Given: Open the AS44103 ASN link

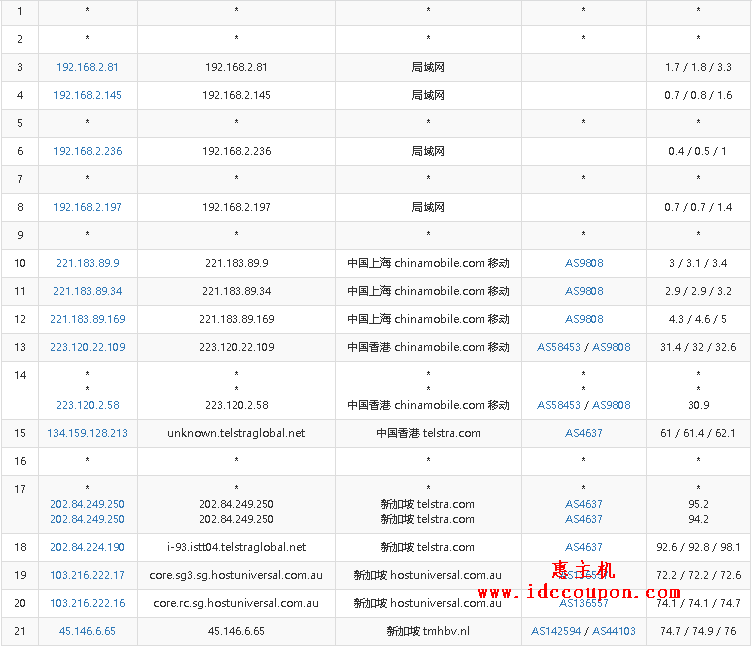Looking at the screenshot, I should click(x=614, y=631).
